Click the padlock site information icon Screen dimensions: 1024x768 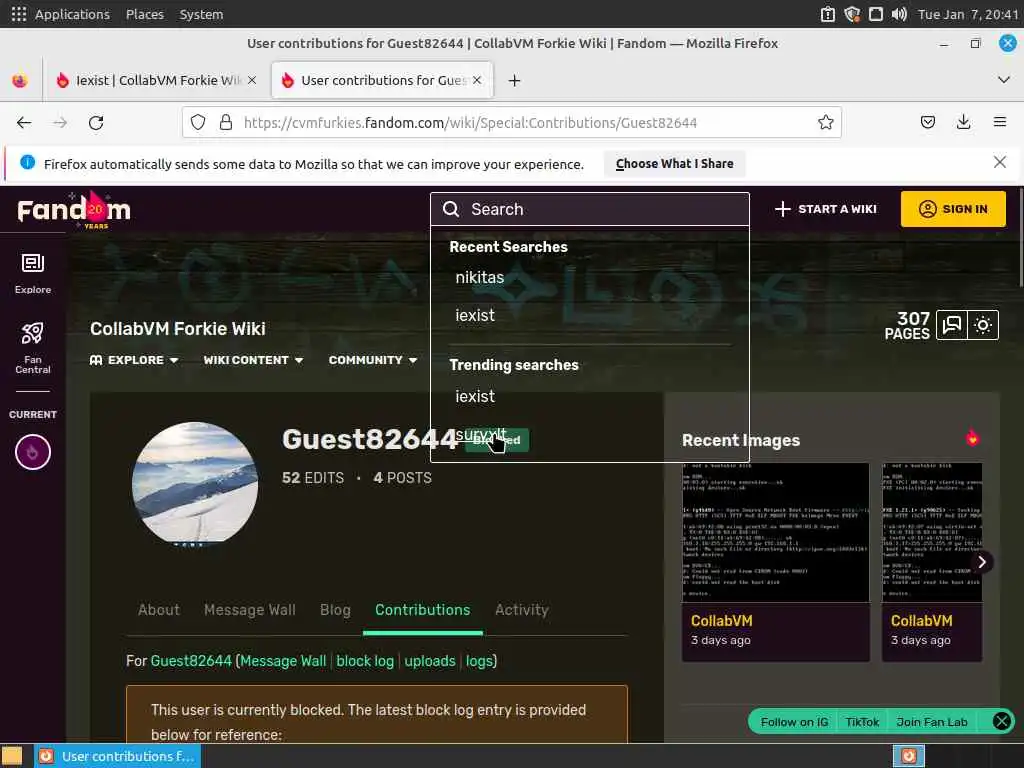[226, 122]
